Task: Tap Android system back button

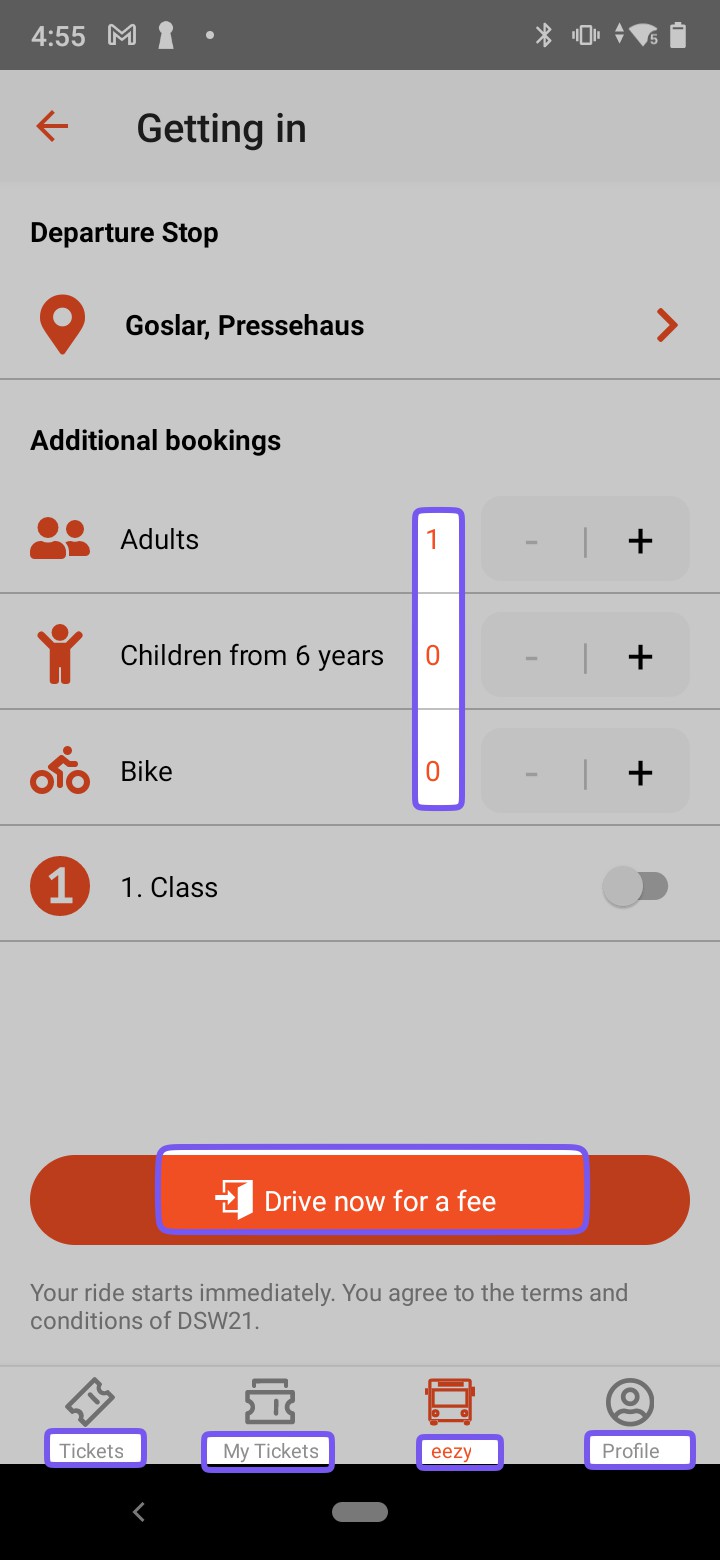Action: pos(139,1512)
